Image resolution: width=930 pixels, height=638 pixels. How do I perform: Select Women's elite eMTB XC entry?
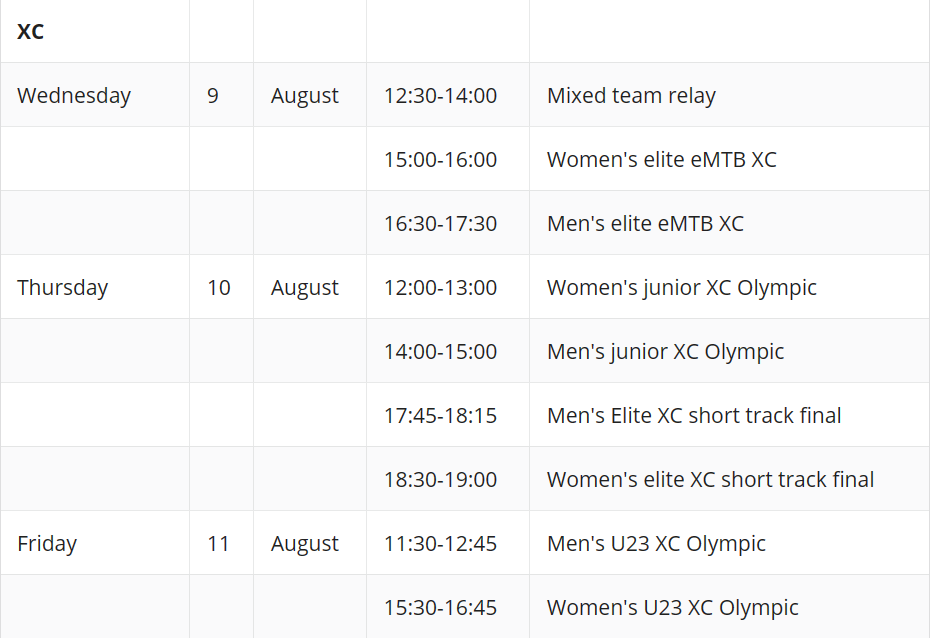pyautogui.click(x=729, y=159)
